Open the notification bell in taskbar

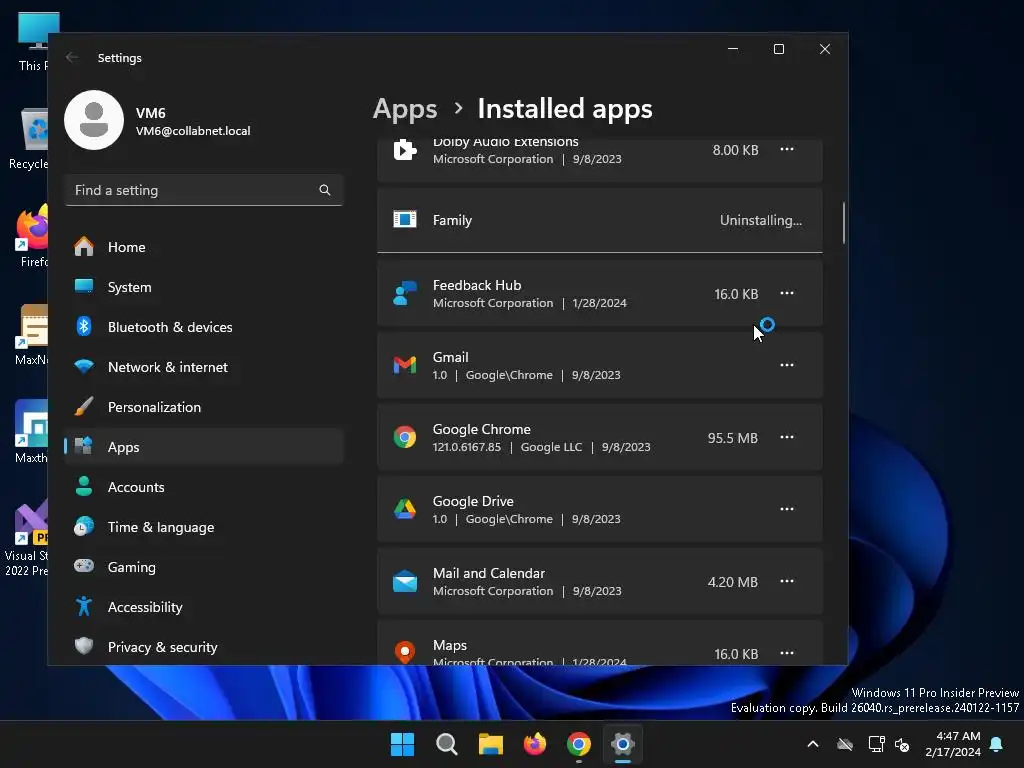click(x=997, y=744)
